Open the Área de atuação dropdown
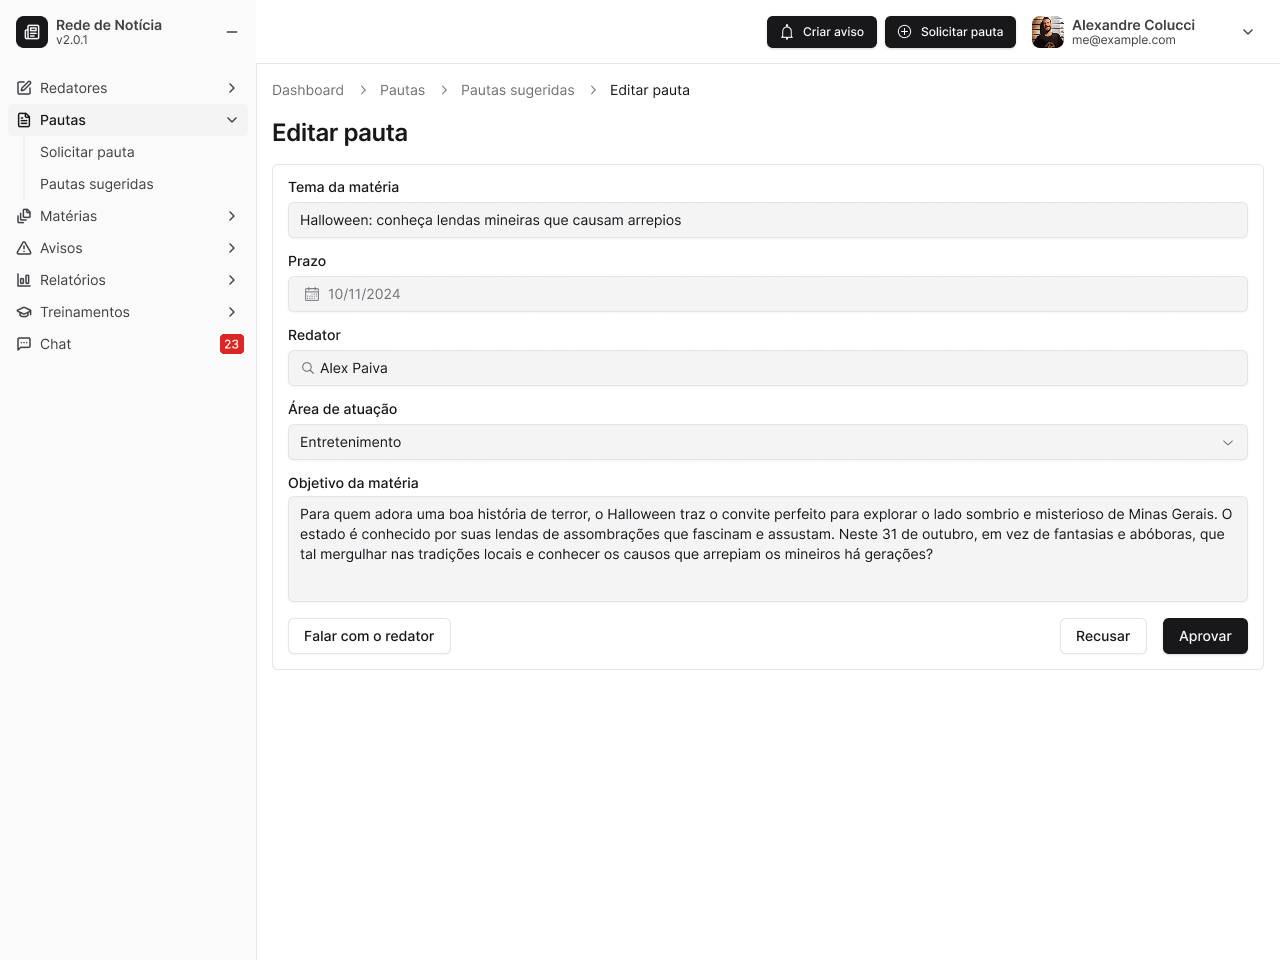The image size is (1280, 960). point(1228,442)
